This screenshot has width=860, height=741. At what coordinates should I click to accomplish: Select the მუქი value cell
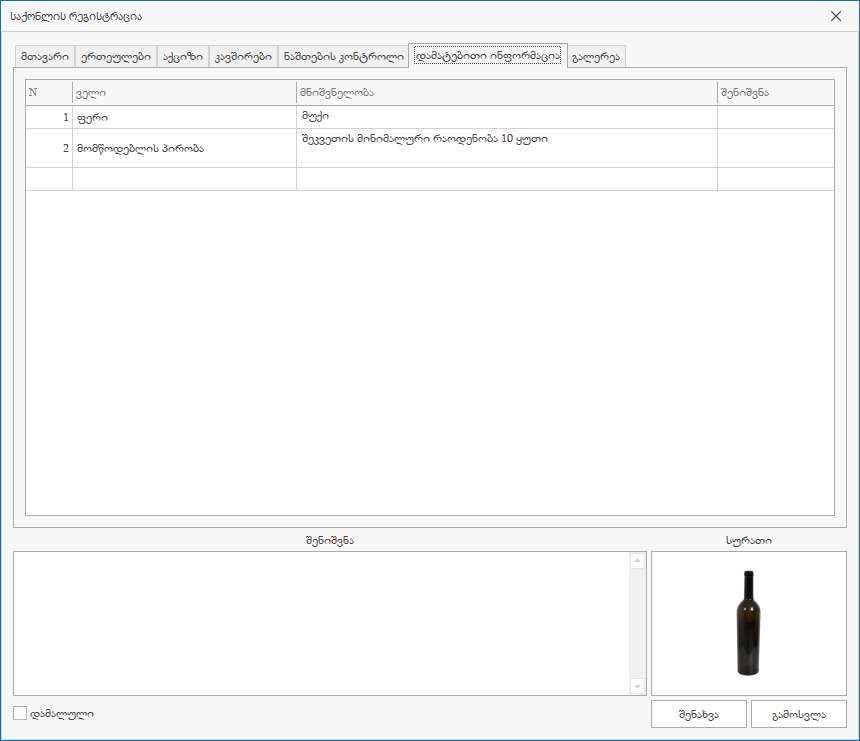[x=506, y=117]
